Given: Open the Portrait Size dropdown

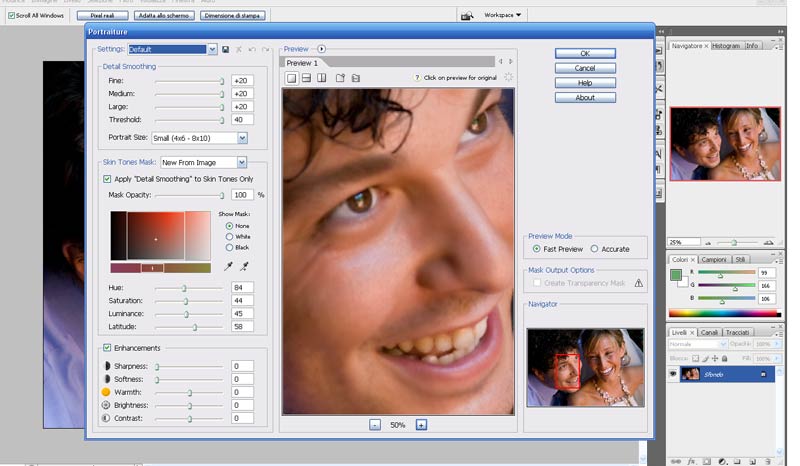Looking at the screenshot, I should point(242,138).
